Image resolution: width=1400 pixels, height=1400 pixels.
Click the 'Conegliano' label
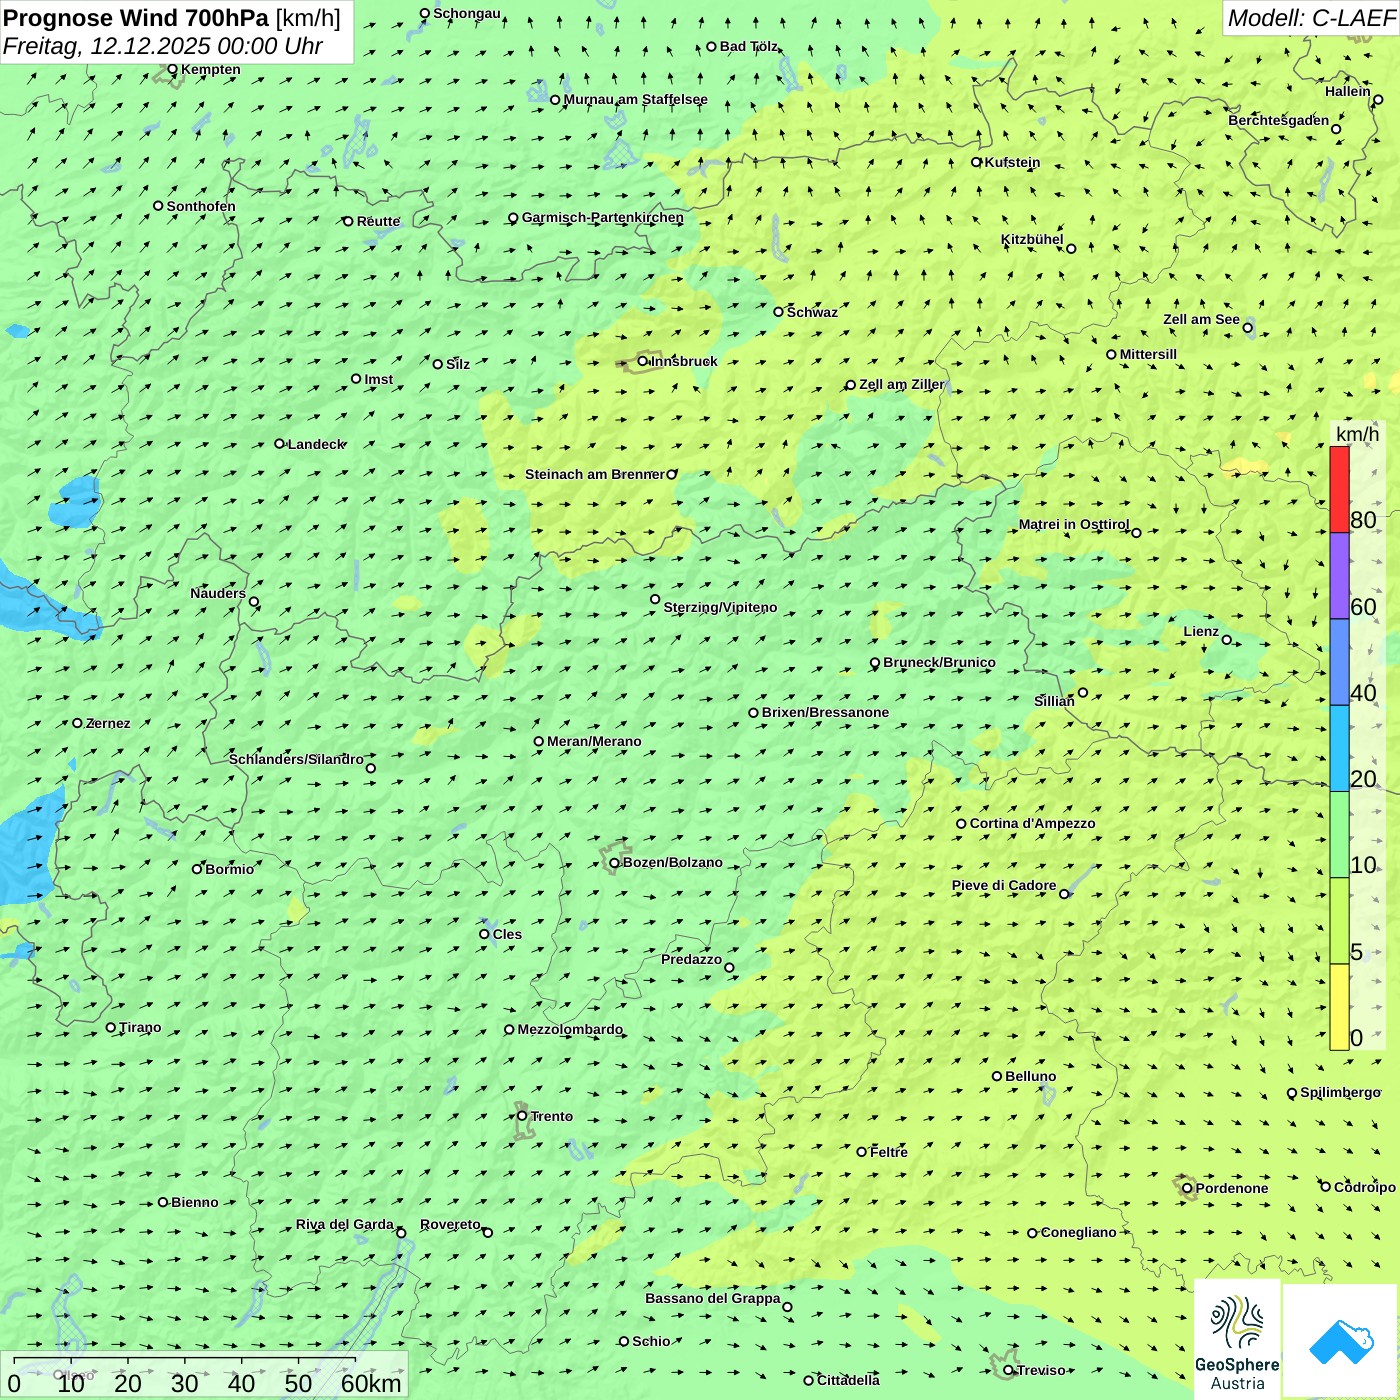coord(1079,1232)
